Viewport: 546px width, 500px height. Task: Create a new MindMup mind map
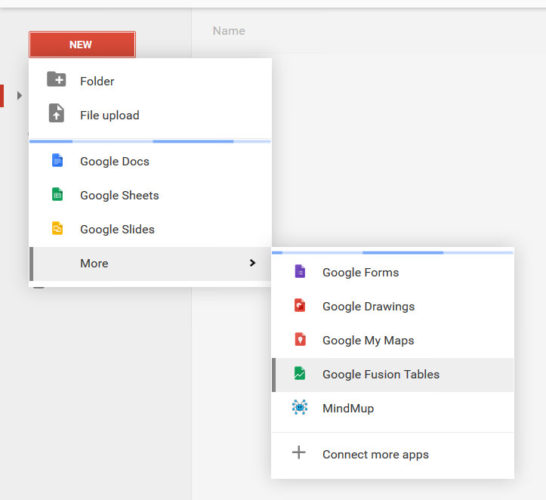point(393,408)
